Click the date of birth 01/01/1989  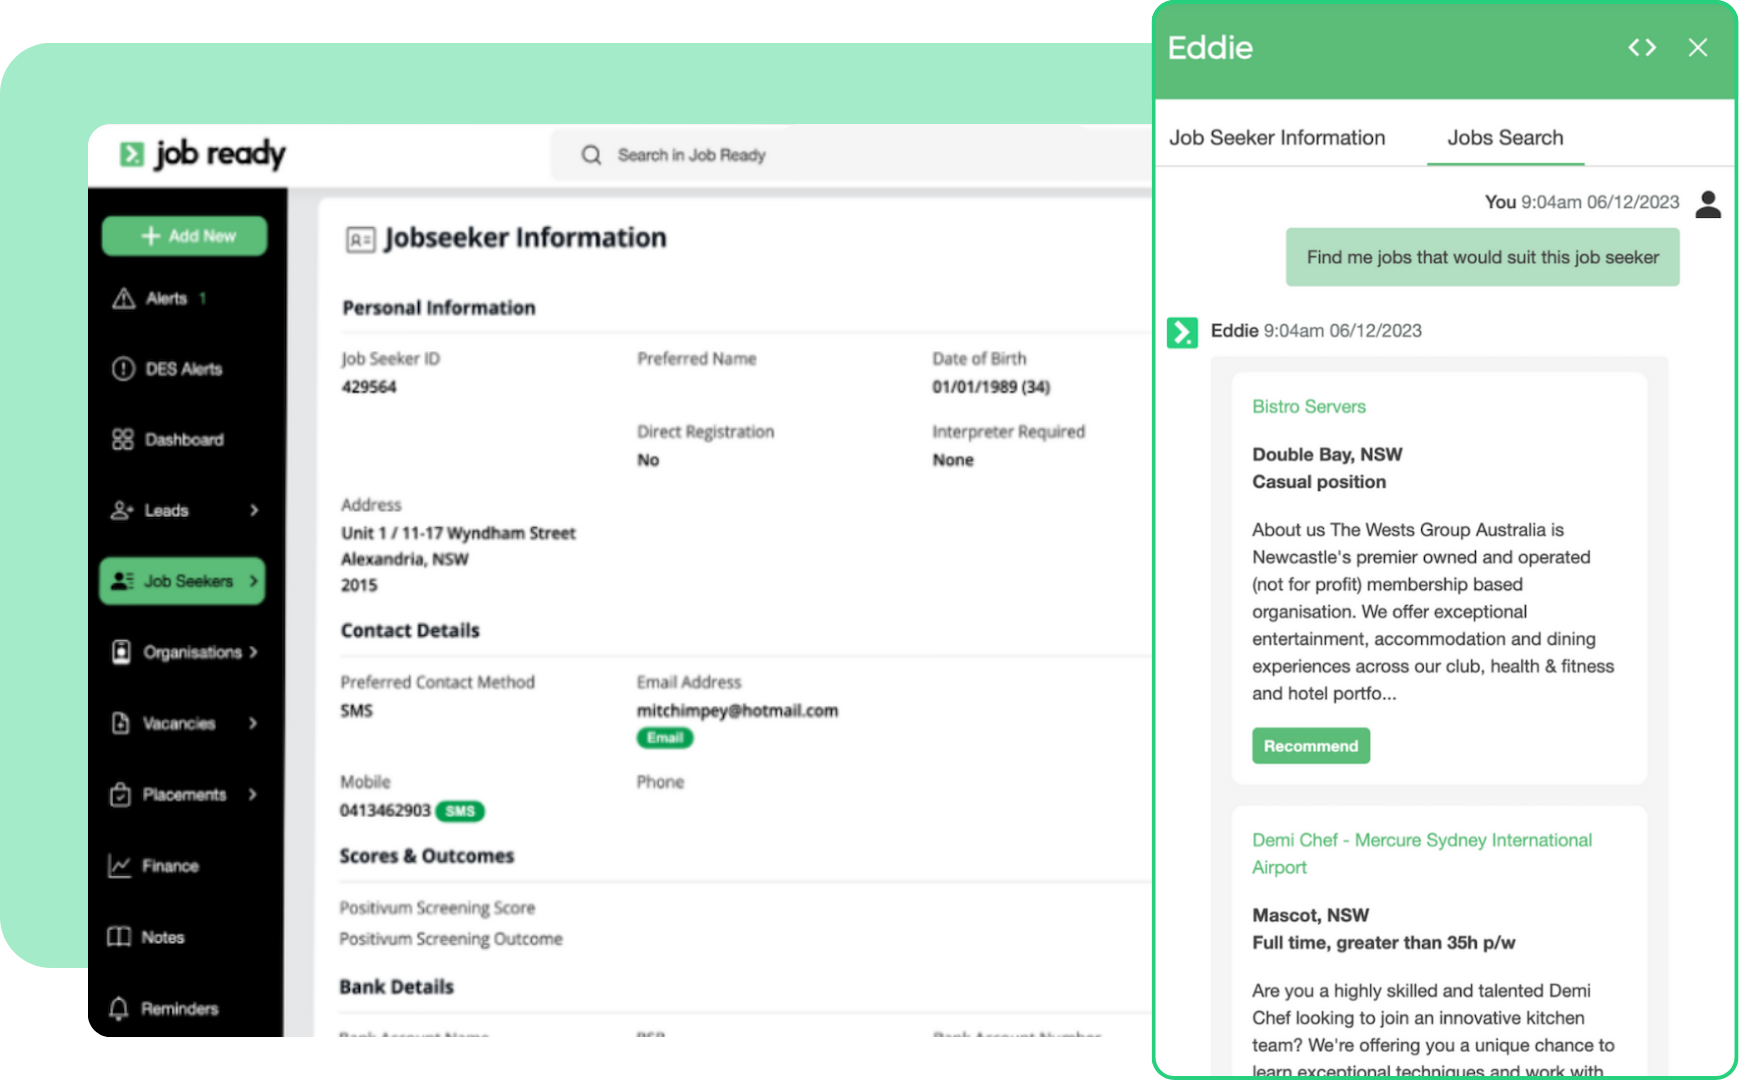pos(991,387)
